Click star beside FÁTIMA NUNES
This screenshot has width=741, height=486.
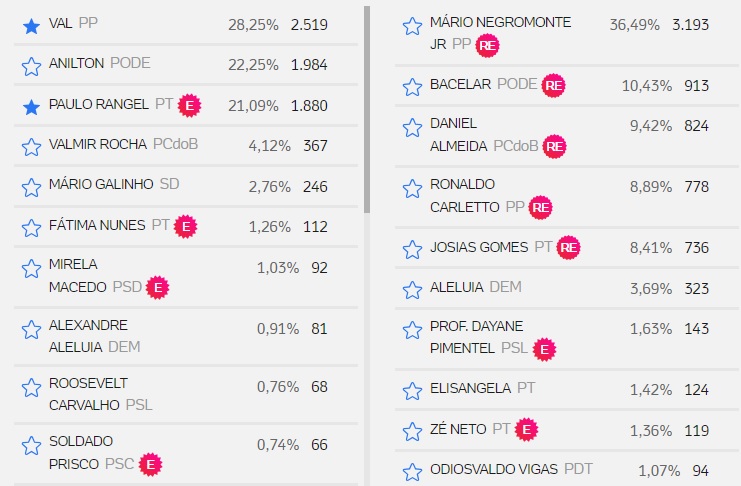(31, 228)
